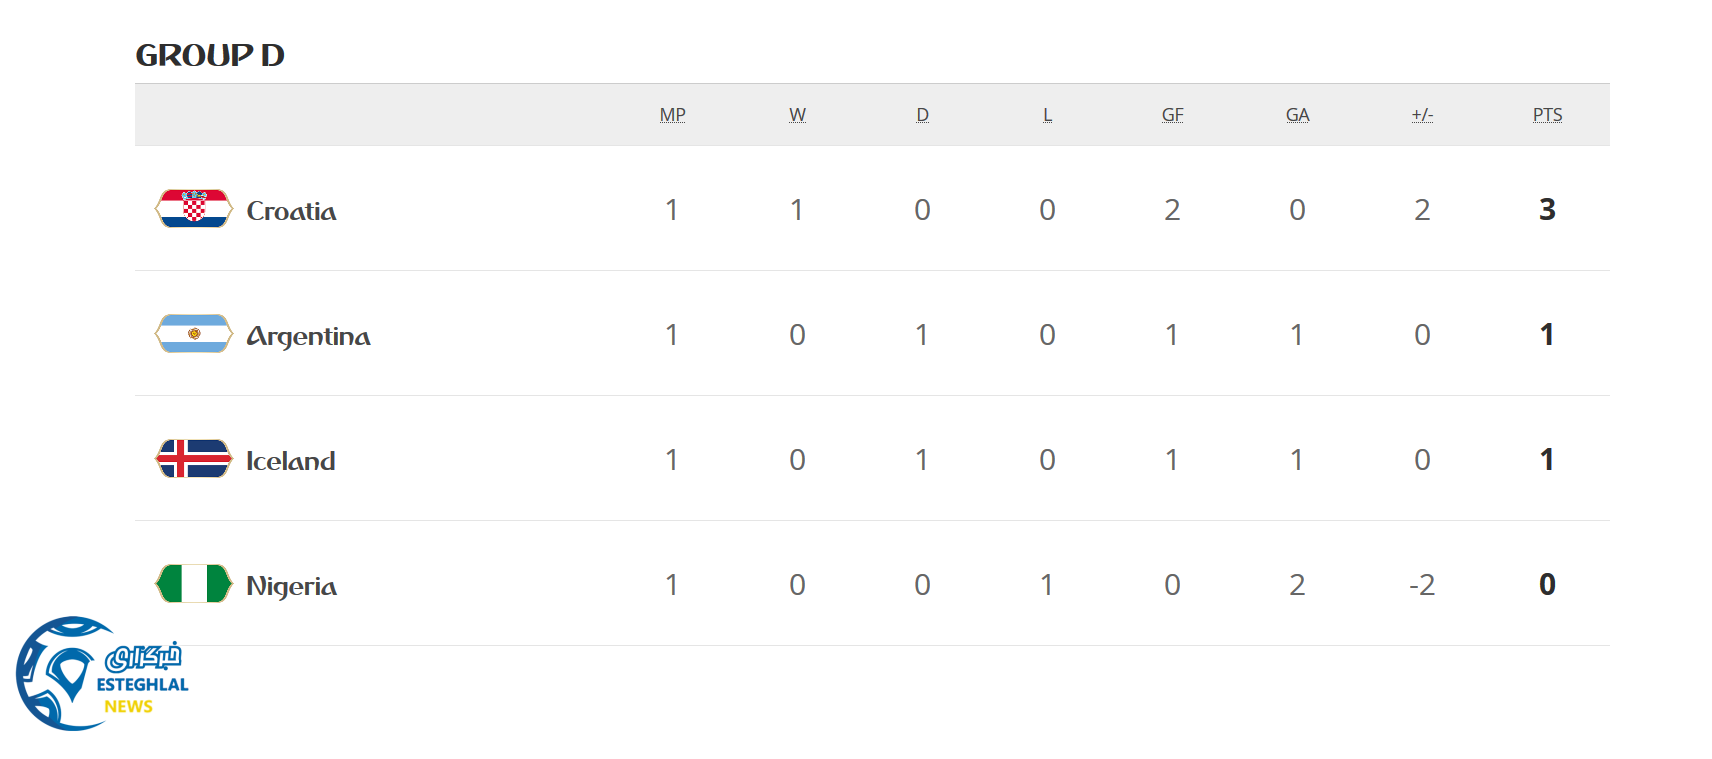Click the Croatia flag icon
Viewport: 1712px width, 759px height.
click(x=194, y=209)
